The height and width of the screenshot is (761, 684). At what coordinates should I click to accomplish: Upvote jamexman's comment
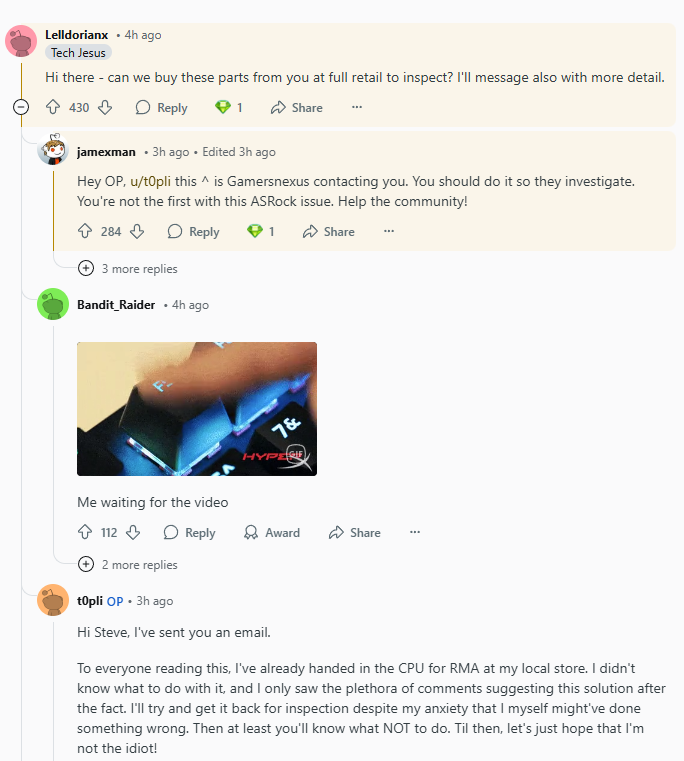click(x=85, y=232)
